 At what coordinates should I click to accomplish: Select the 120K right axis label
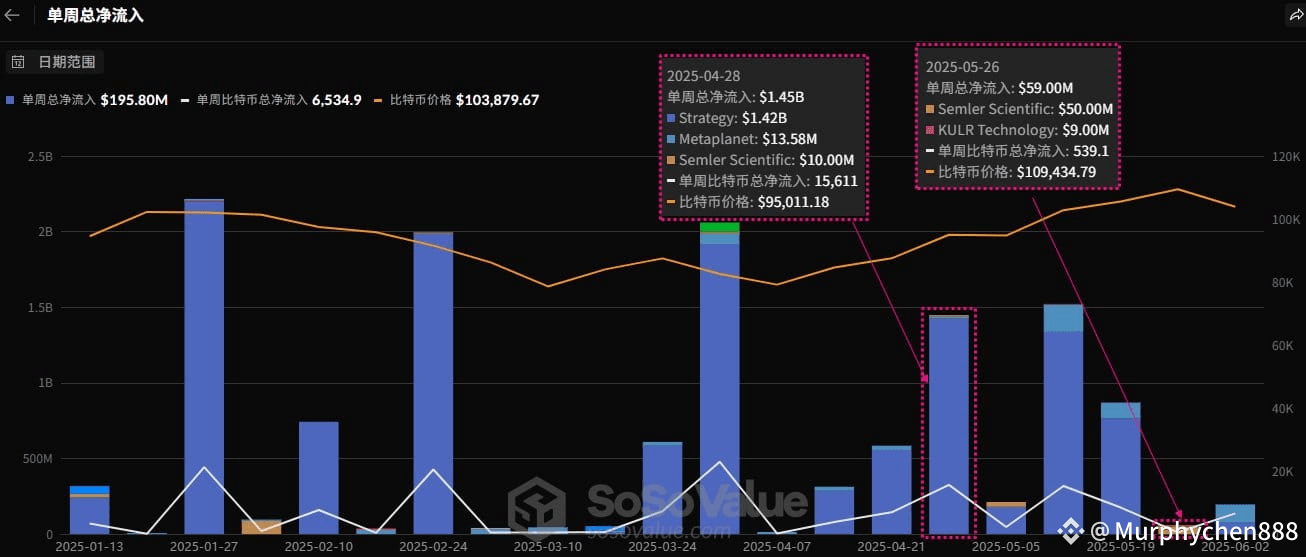pyautogui.click(x=1285, y=157)
